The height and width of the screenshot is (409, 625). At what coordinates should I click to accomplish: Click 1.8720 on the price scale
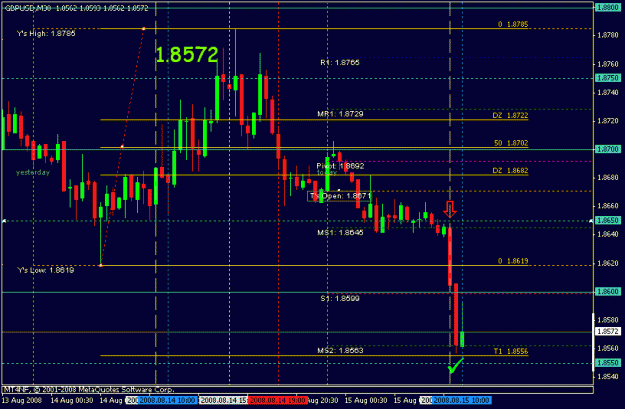(x=608, y=121)
